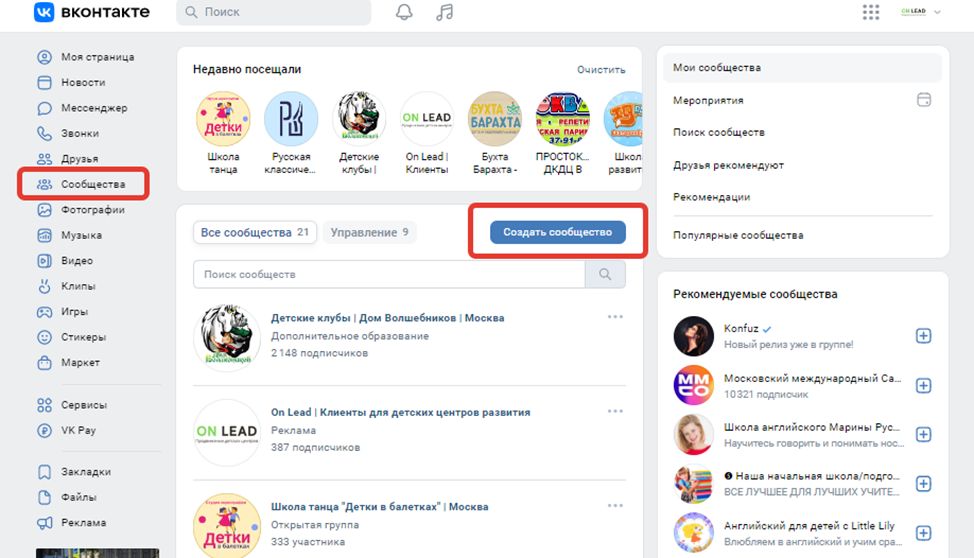Open the apps grid icon
This screenshot has width=974, height=558.
click(871, 12)
